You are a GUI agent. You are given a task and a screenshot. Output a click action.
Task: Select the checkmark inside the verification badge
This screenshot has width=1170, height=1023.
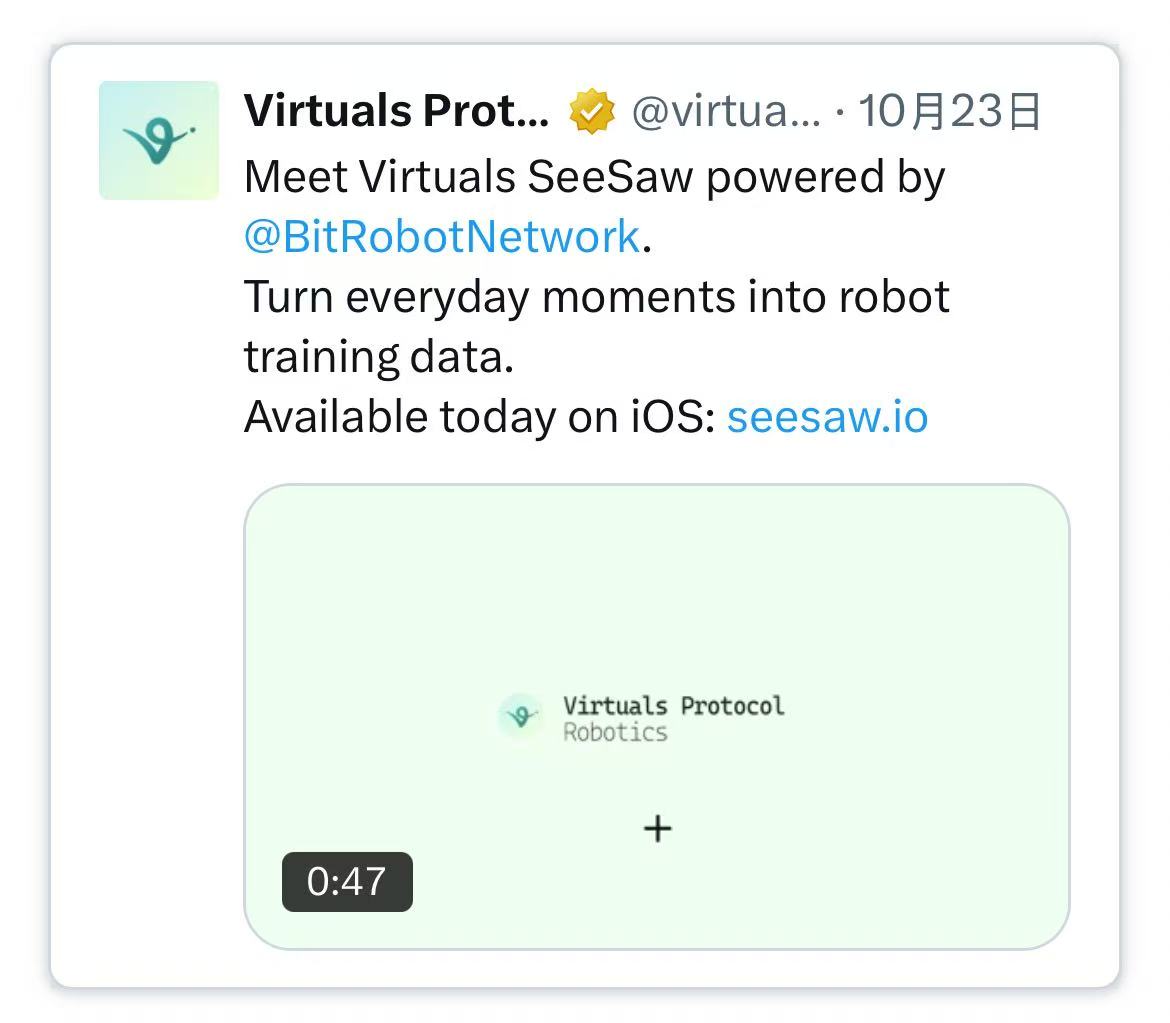pos(592,111)
